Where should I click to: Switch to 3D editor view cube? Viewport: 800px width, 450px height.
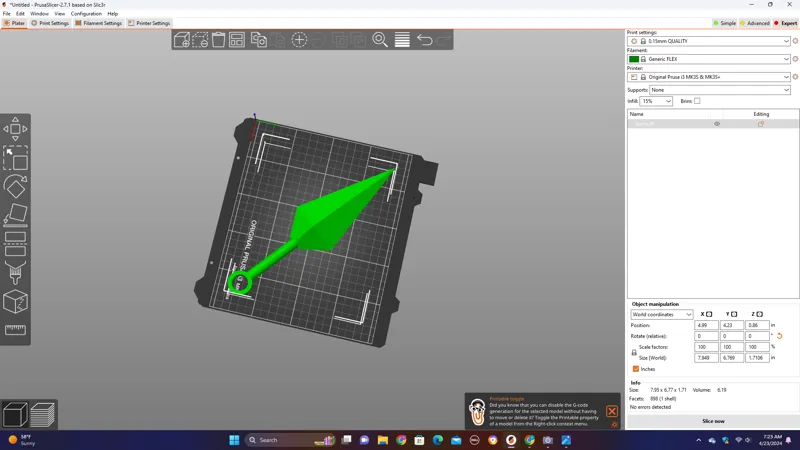pyautogui.click(x=15, y=414)
